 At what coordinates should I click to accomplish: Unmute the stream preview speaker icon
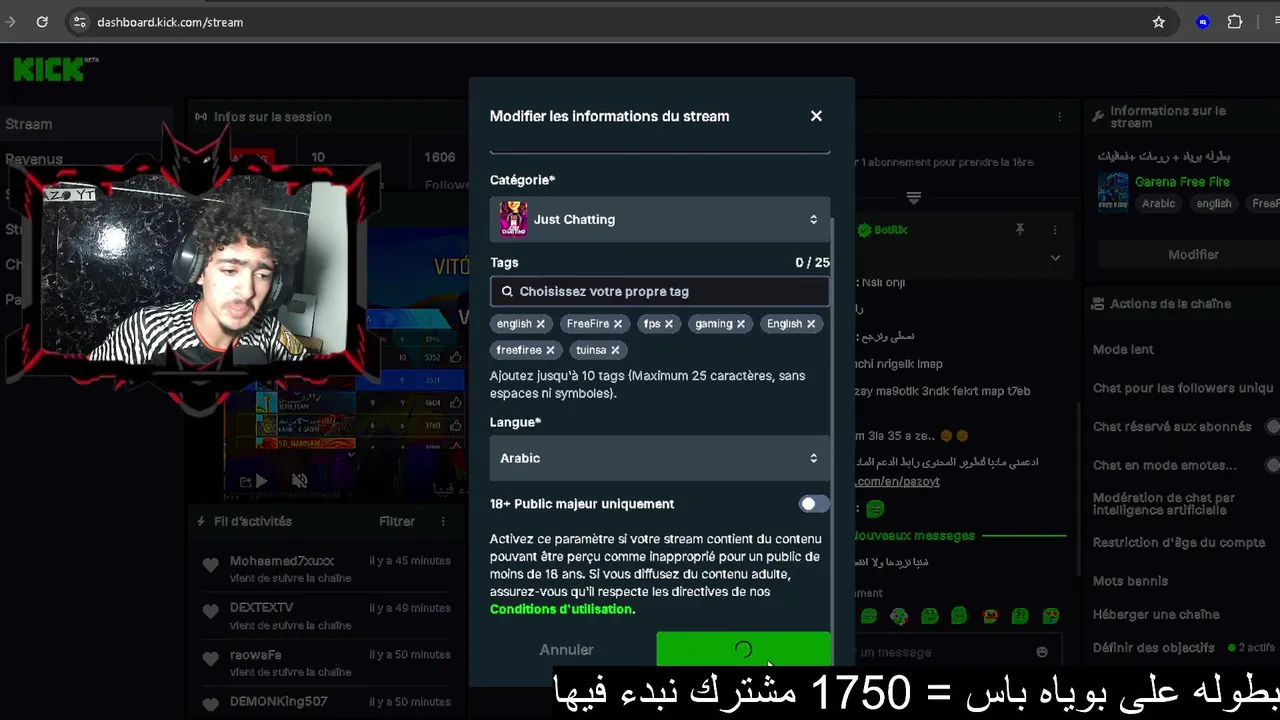coord(299,481)
